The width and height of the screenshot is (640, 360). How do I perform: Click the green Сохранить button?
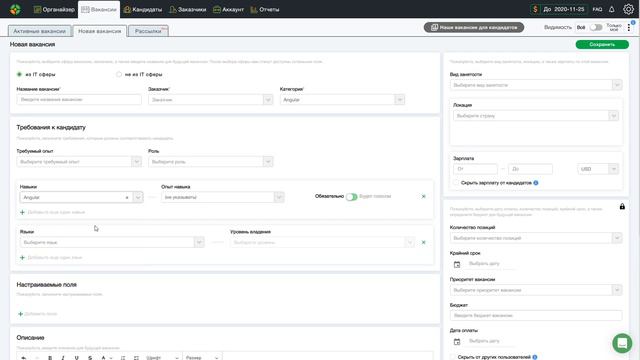coord(602,44)
